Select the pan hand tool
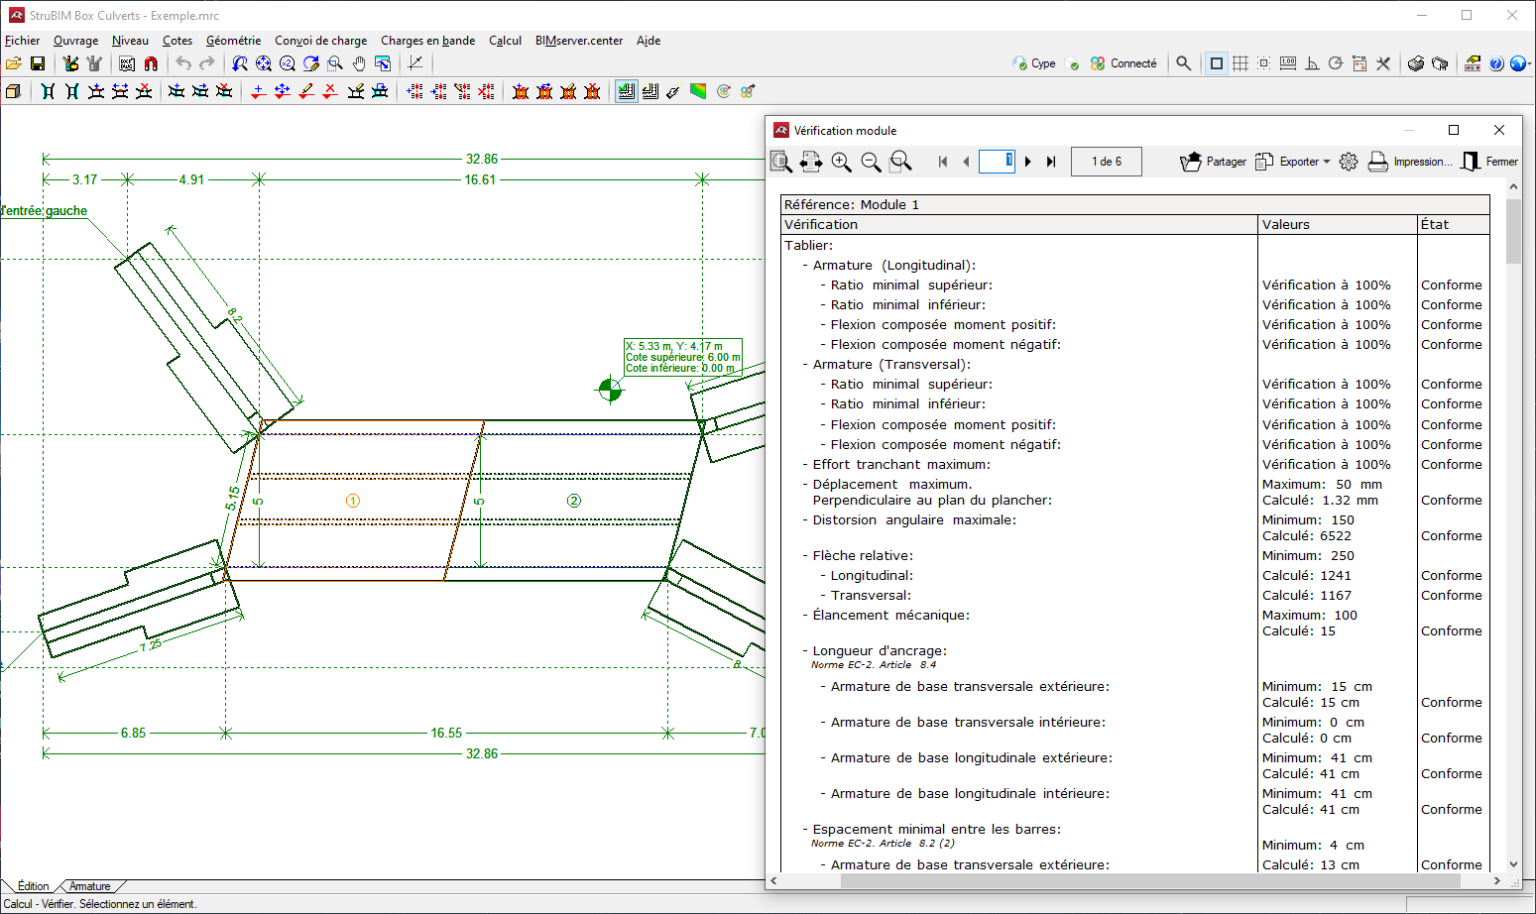The width and height of the screenshot is (1536, 914). click(x=359, y=63)
